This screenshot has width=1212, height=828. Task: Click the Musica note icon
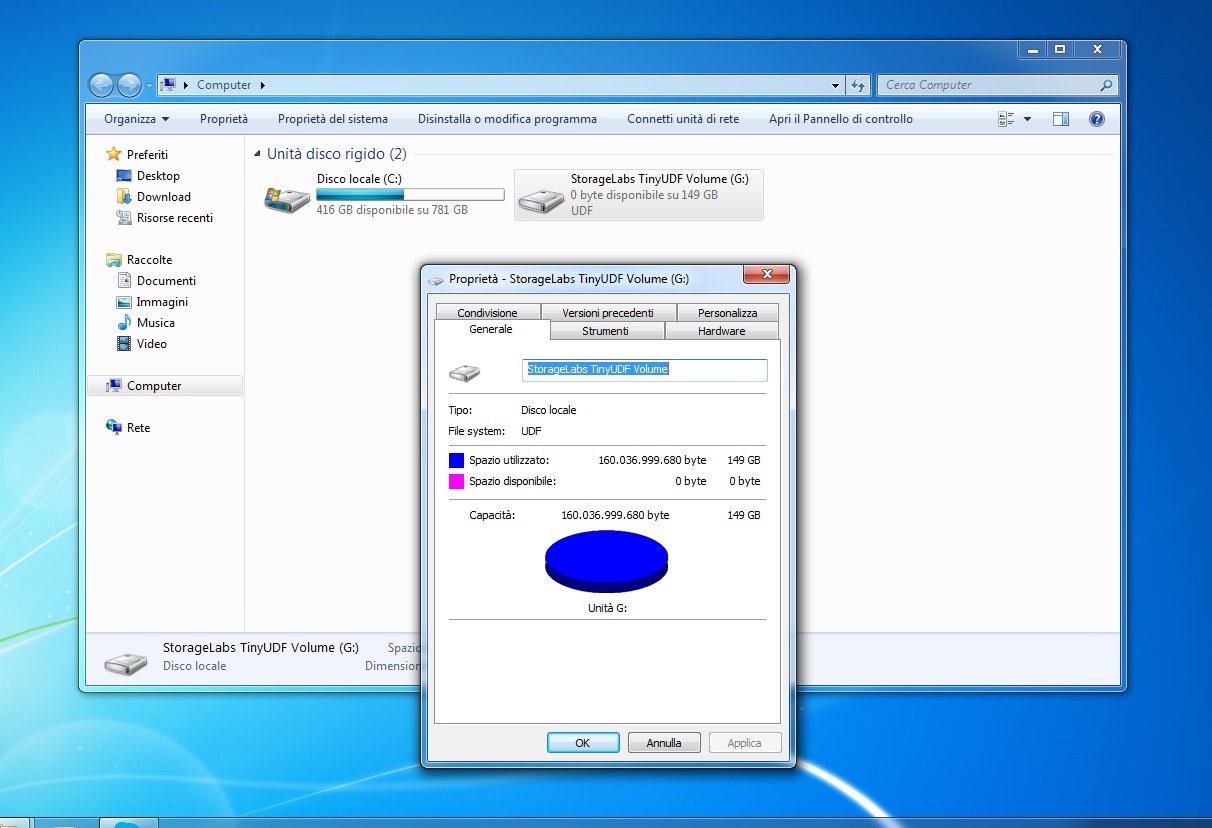(x=124, y=323)
